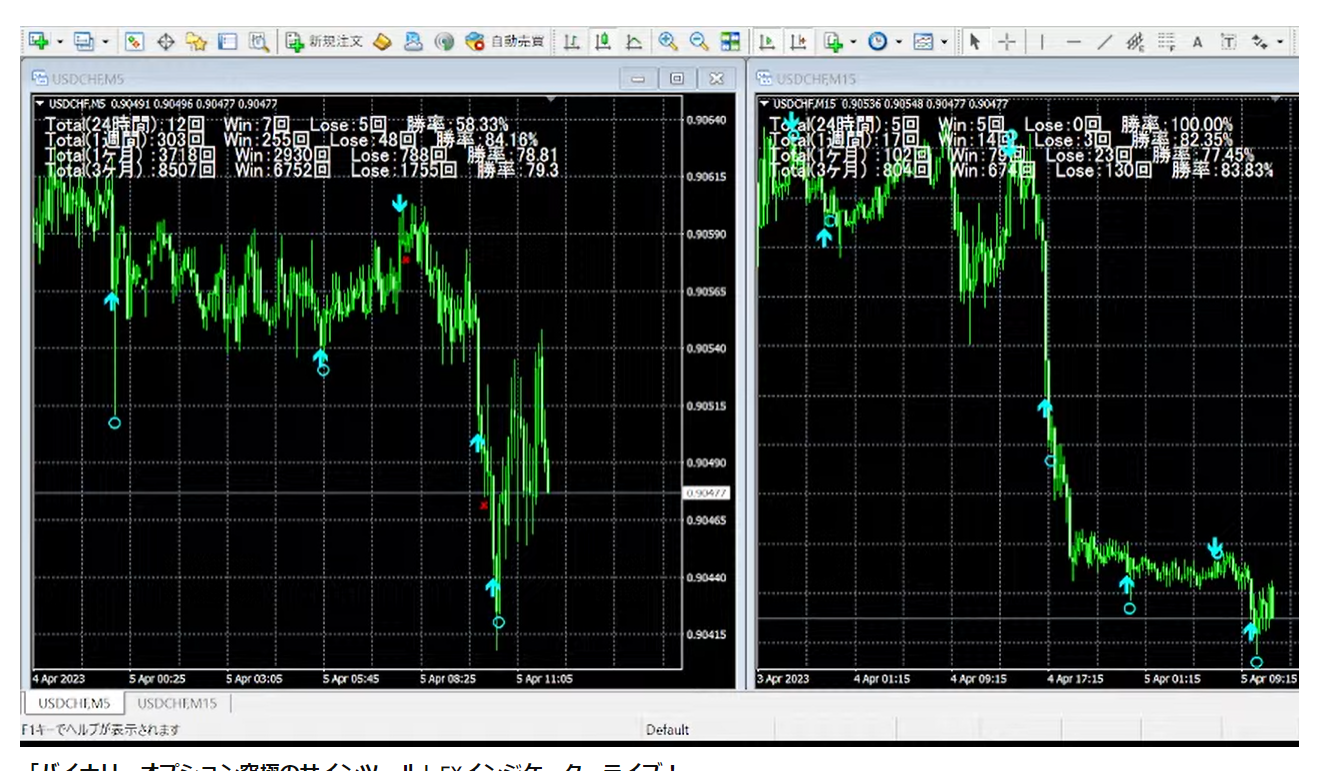1319x771 pixels.
Task: Select the trendline drawing tool
Action: [x=1104, y=42]
